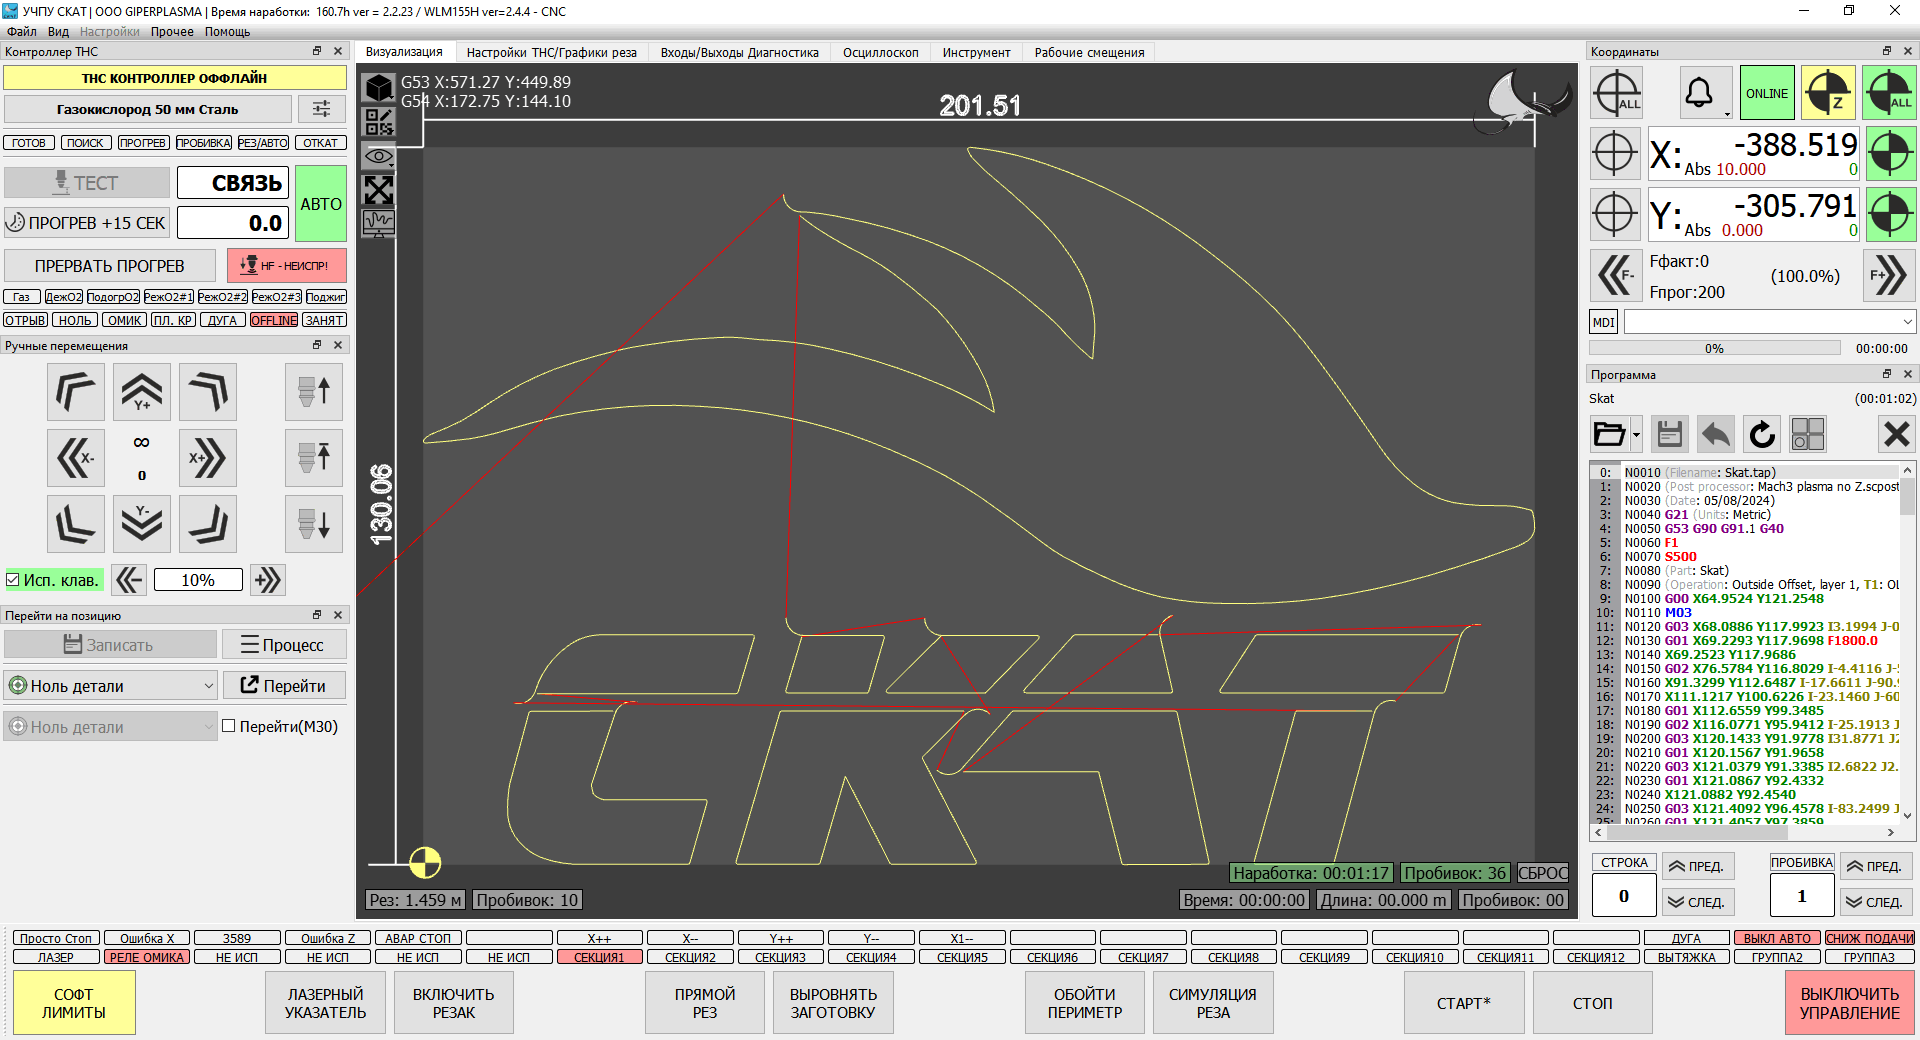Click the alarm bell icon

(x=1699, y=93)
